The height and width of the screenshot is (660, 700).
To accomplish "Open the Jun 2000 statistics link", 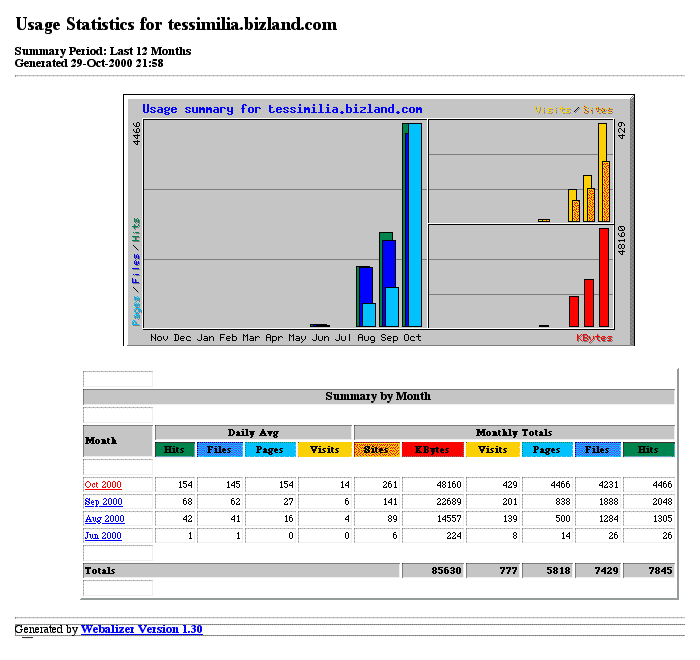I will coord(103,536).
